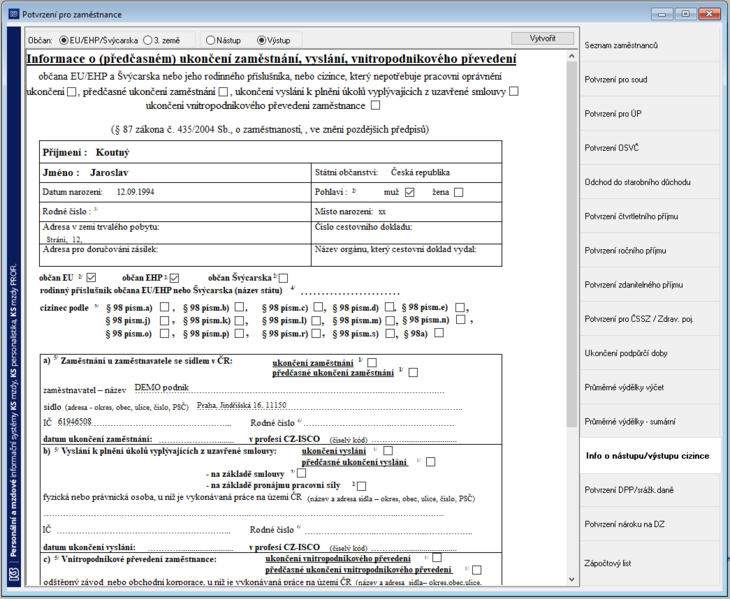Check the § 98a) checkbox
Image resolution: width=730 pixels, height=599 pixels.
click(439, 333)
